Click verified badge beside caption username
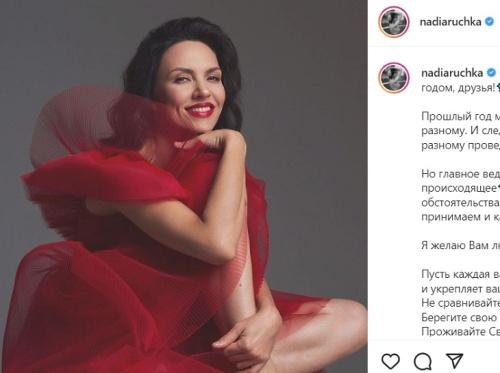The width and height of the screenshot is (500, 373). click(x=491, y=72)
